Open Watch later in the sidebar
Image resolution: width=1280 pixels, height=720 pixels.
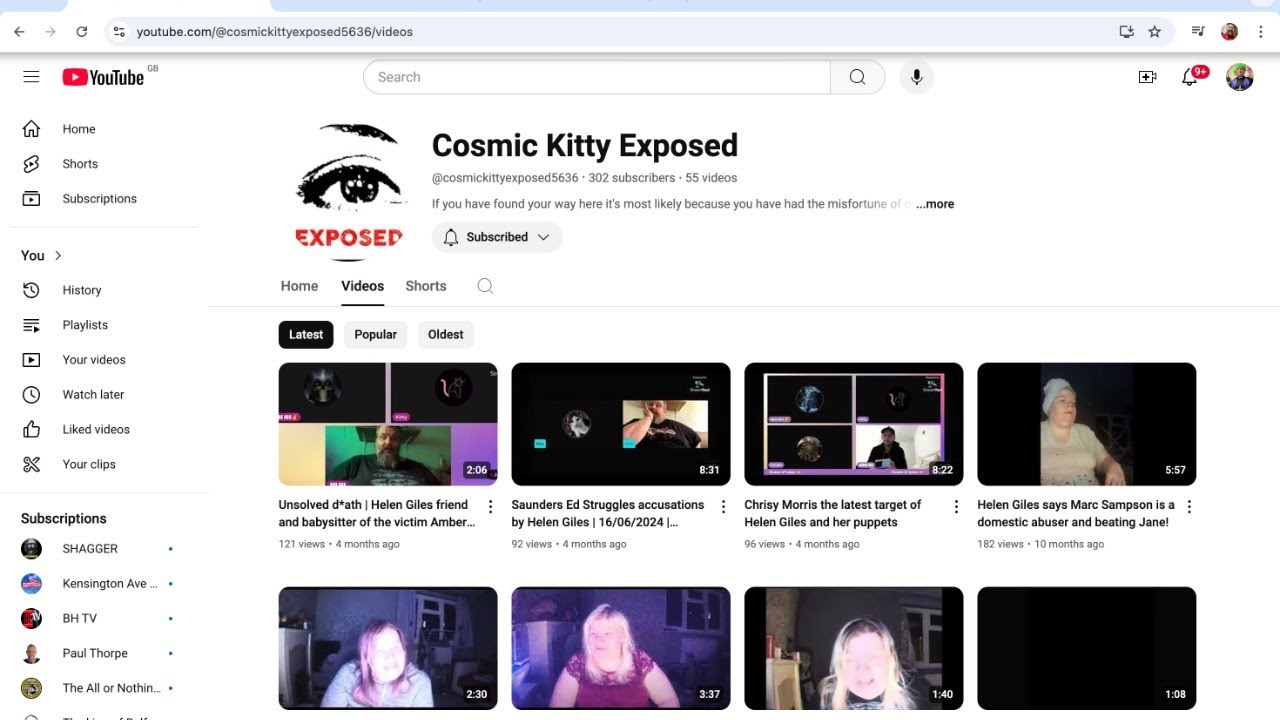click(x=93, y=395)
